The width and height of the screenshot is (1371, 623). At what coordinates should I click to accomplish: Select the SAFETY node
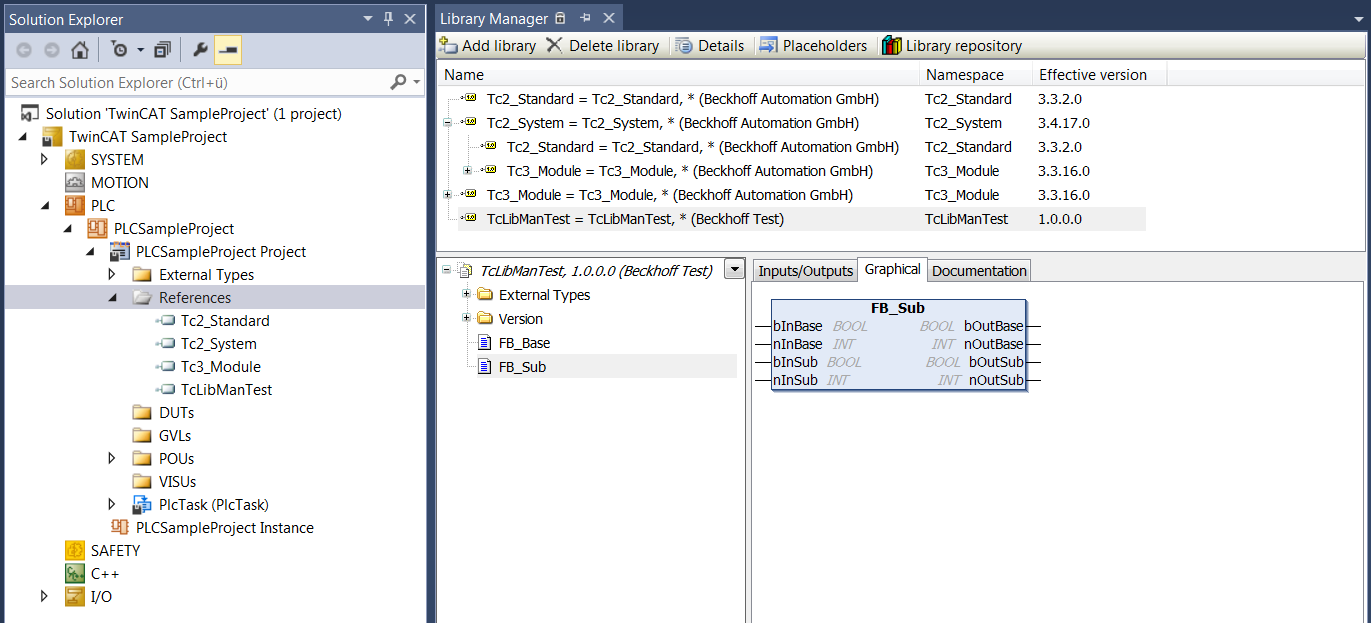[115, 551]
